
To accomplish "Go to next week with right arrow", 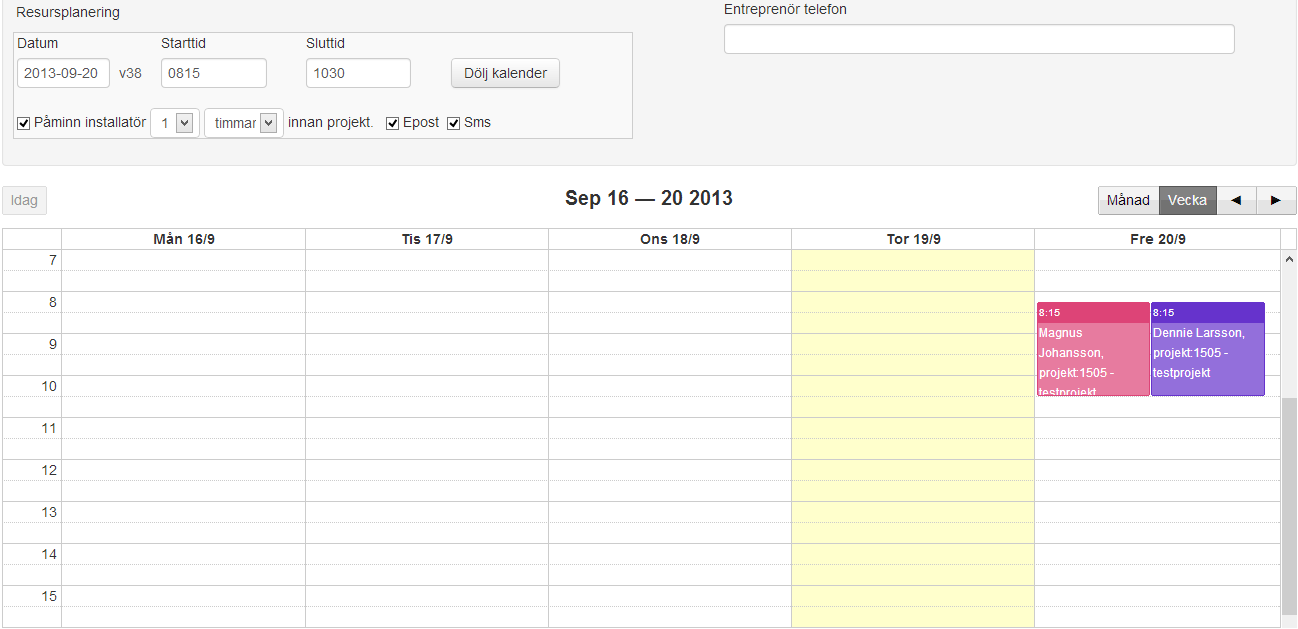I will click(x=1276, y=200).
